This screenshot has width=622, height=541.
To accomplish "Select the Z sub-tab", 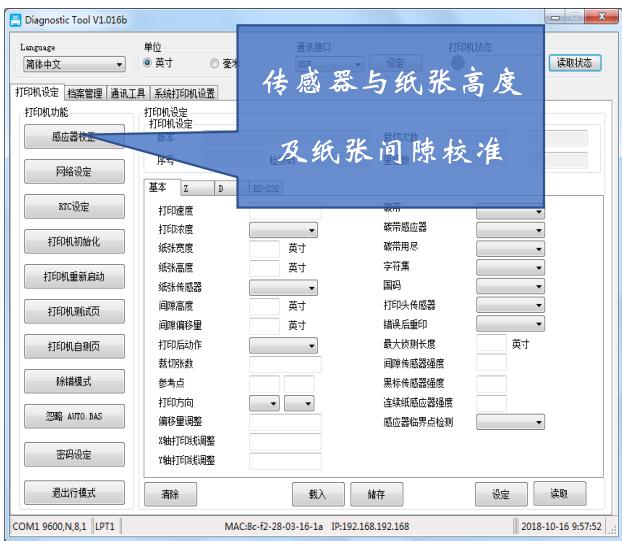I will point(197,188).
